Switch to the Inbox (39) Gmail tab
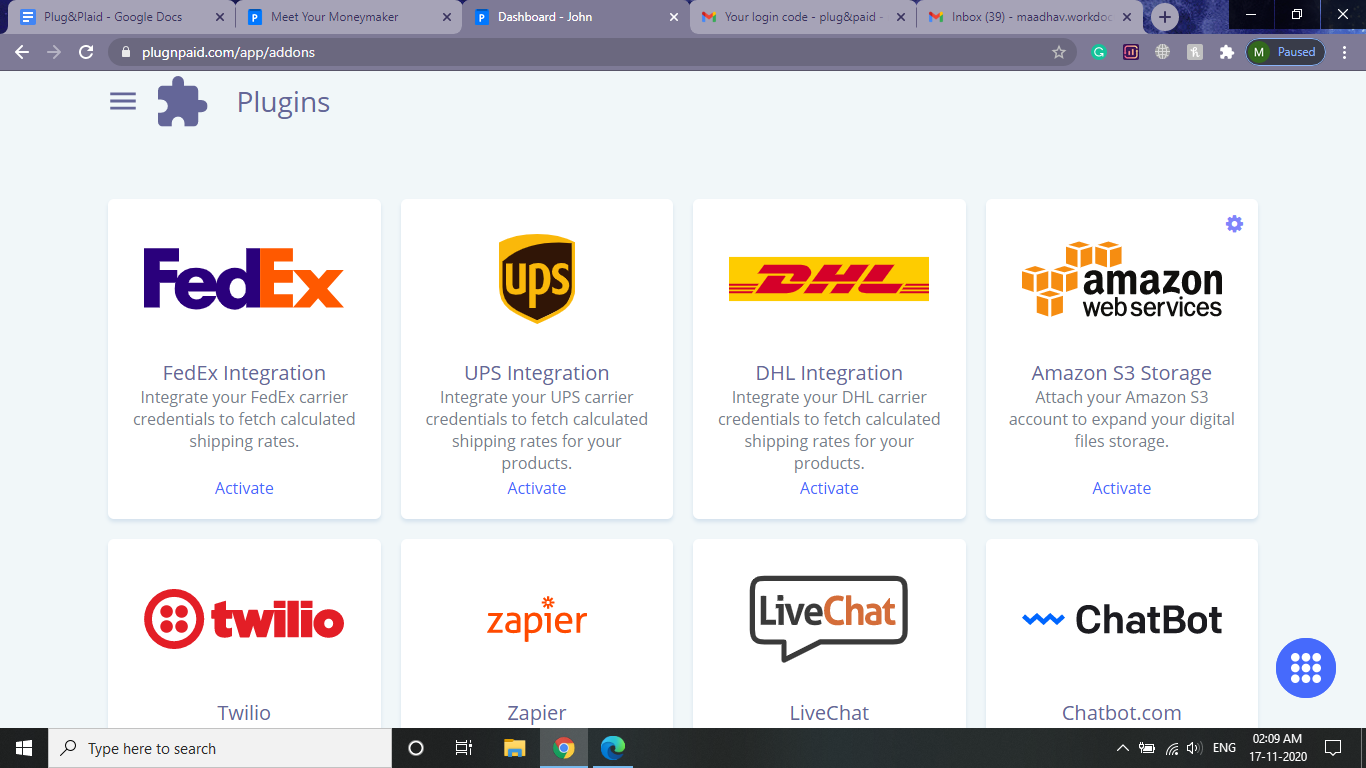This screenshot has width=1366, height=768. (1030, 17)
